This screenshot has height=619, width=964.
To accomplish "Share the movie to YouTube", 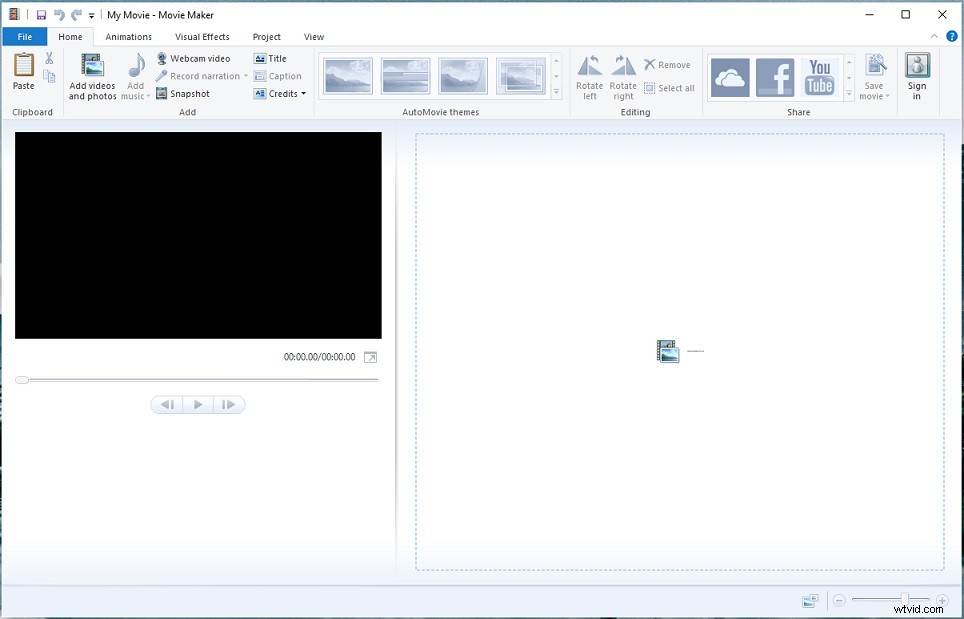I will pyautogui.click(x=820, y=76).
